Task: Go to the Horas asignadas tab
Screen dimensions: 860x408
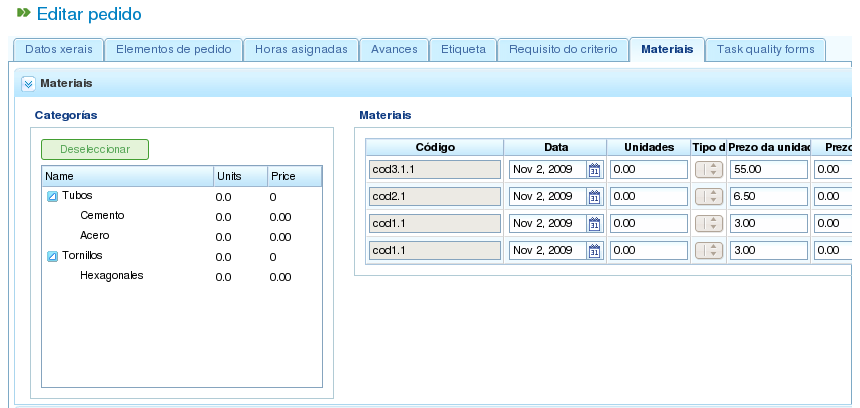Action: 301,49
